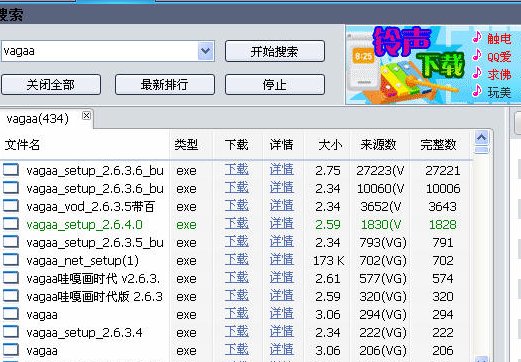Click the 玩美 ringtone link in banner
The height and width of the screenshot is (362, 521).
[x=499, y=92]
